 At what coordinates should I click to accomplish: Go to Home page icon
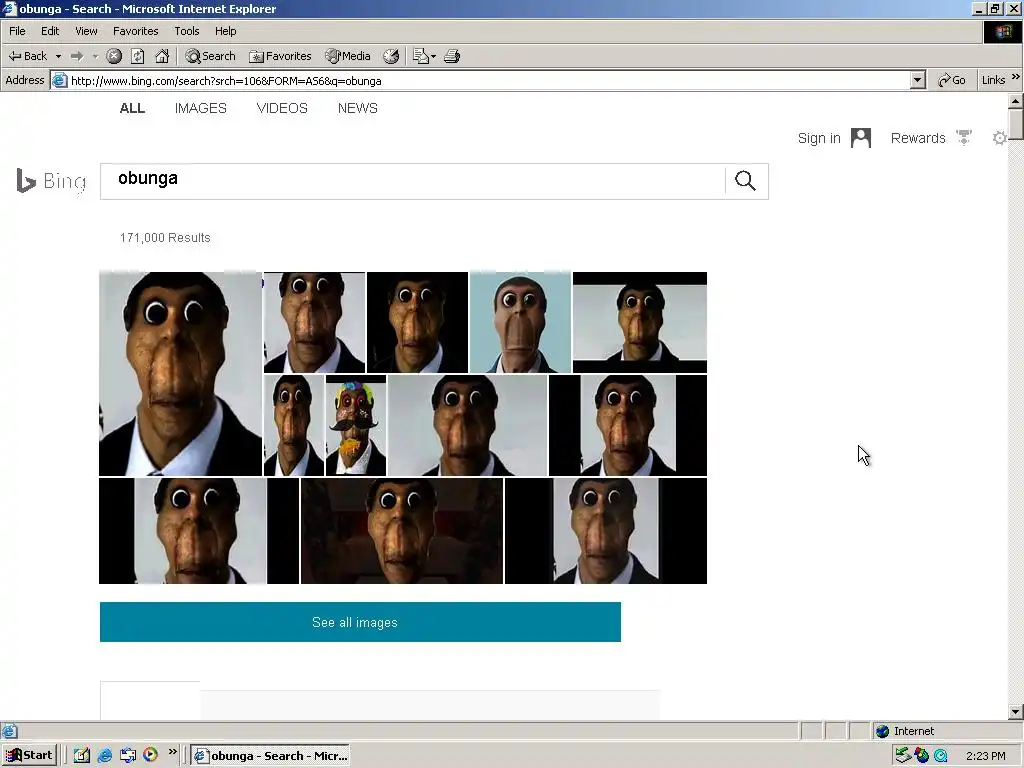pos(162,56)
